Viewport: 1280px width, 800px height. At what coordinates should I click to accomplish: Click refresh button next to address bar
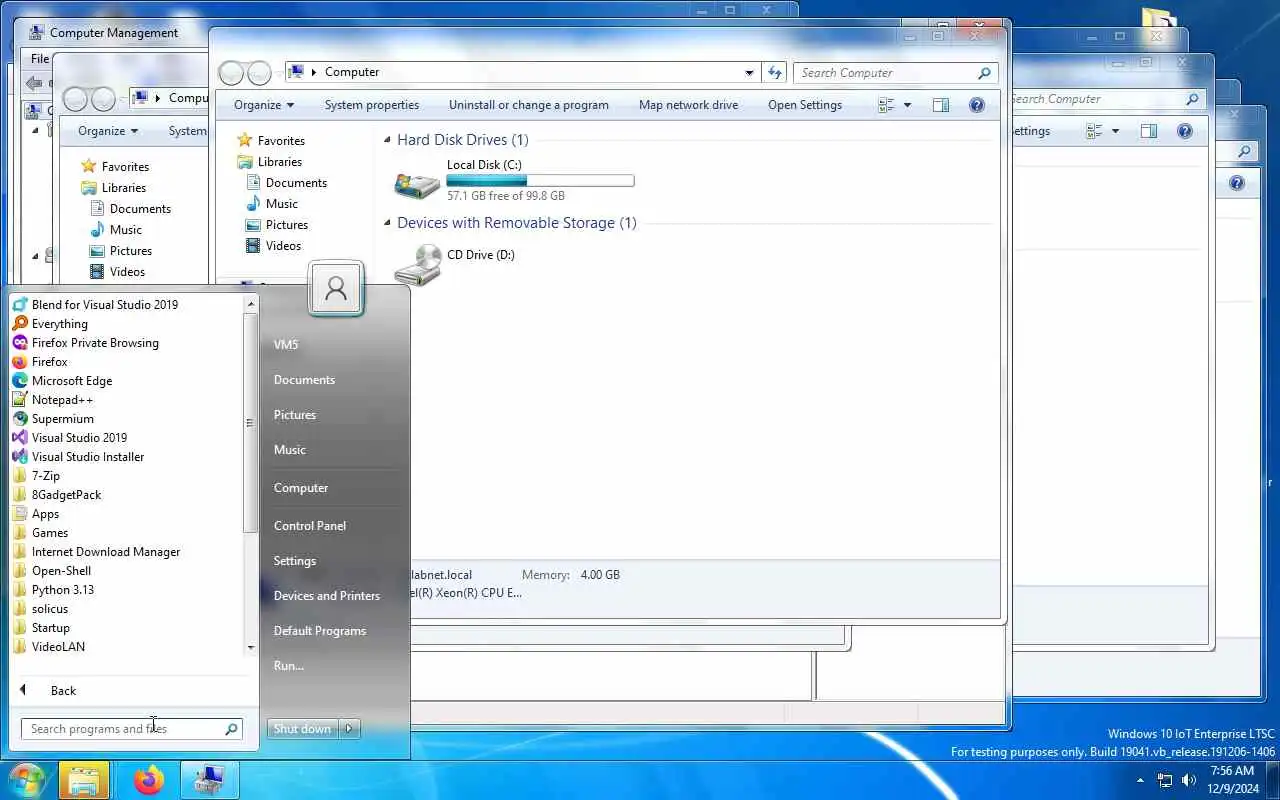[774, 72]
